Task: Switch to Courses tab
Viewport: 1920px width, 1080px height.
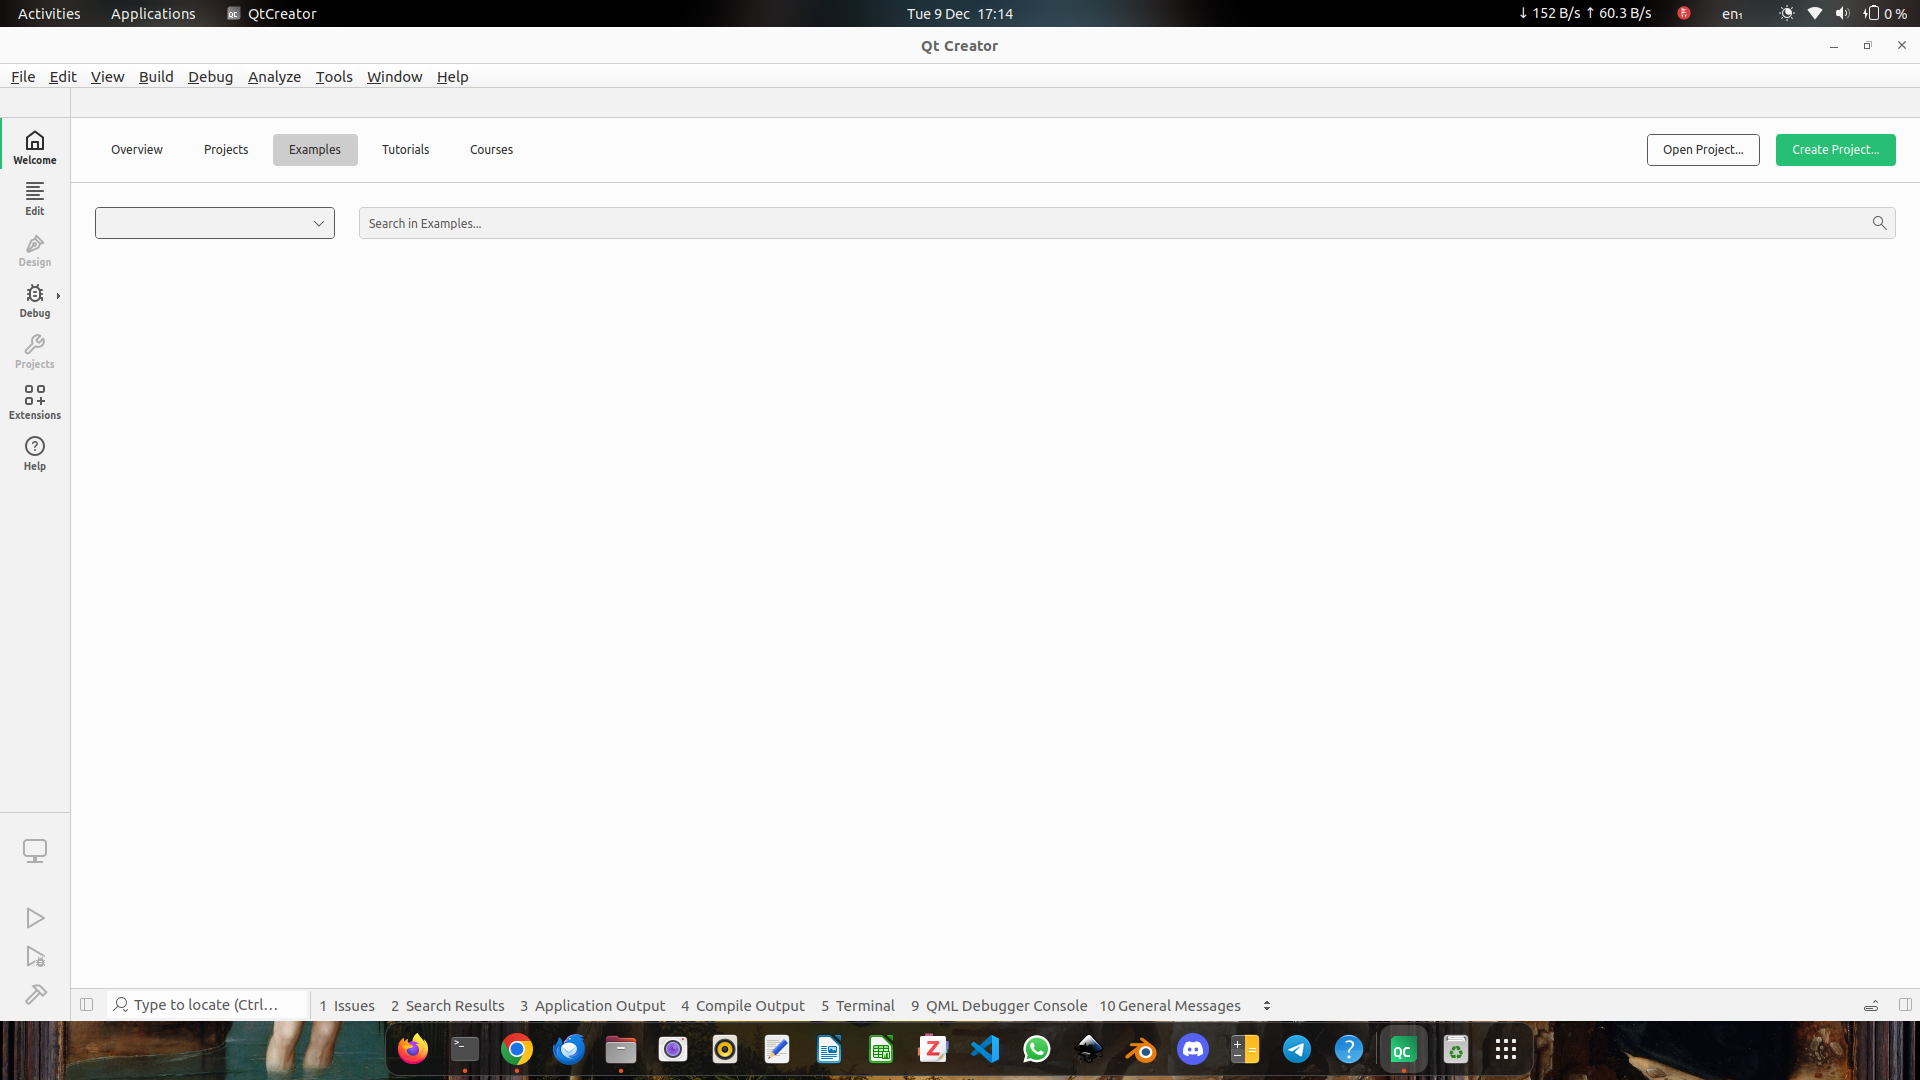Action: pos(491,150)
